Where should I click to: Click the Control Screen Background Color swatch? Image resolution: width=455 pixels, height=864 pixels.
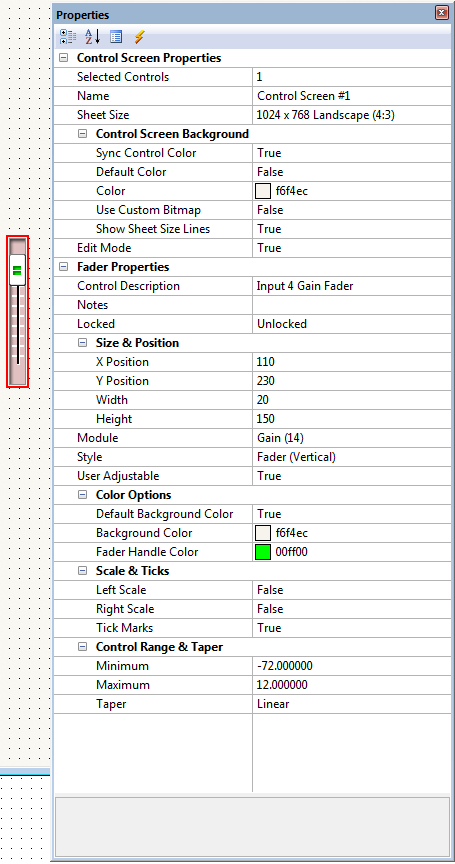click(263, 191)
